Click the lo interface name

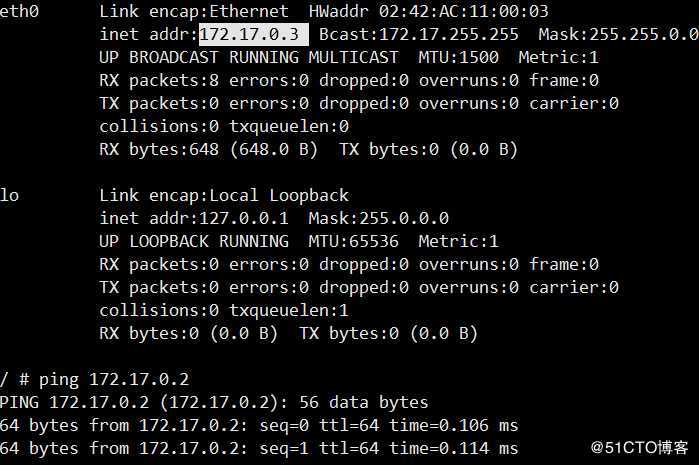pos(10,195)
